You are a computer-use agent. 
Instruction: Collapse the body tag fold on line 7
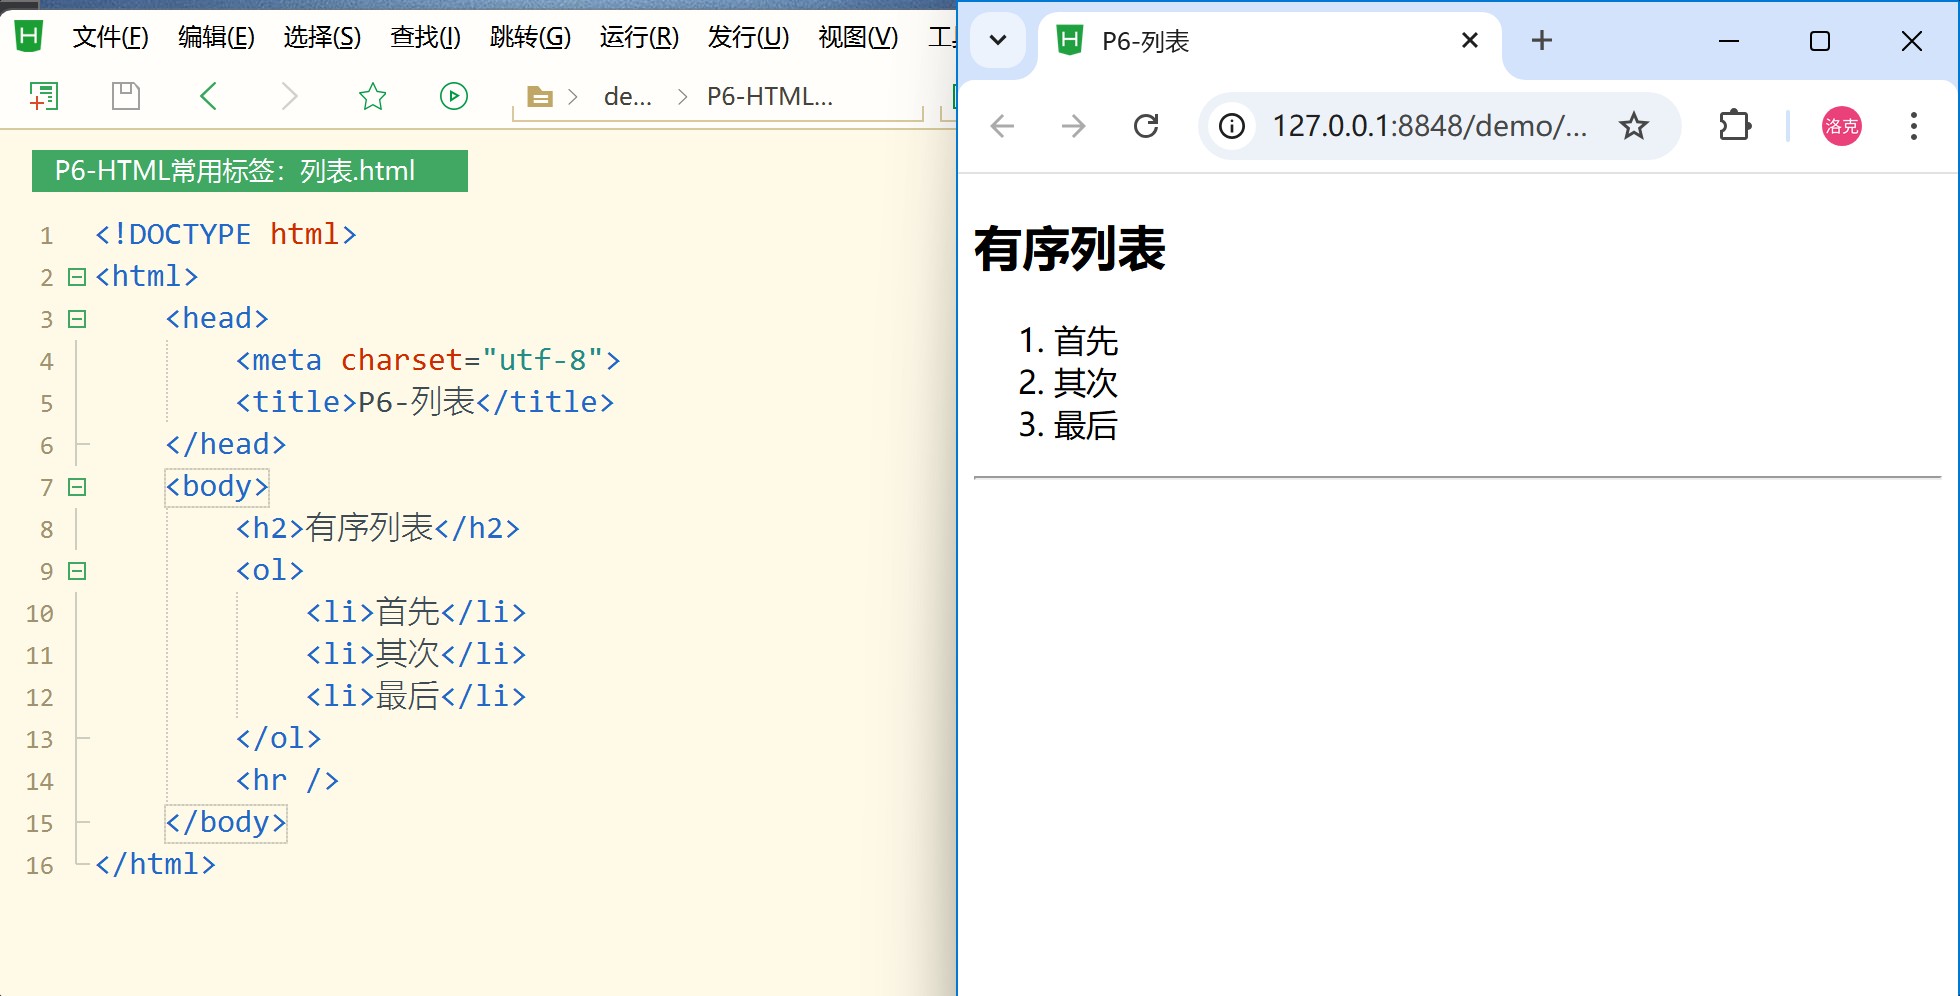(x=77, y=487)
